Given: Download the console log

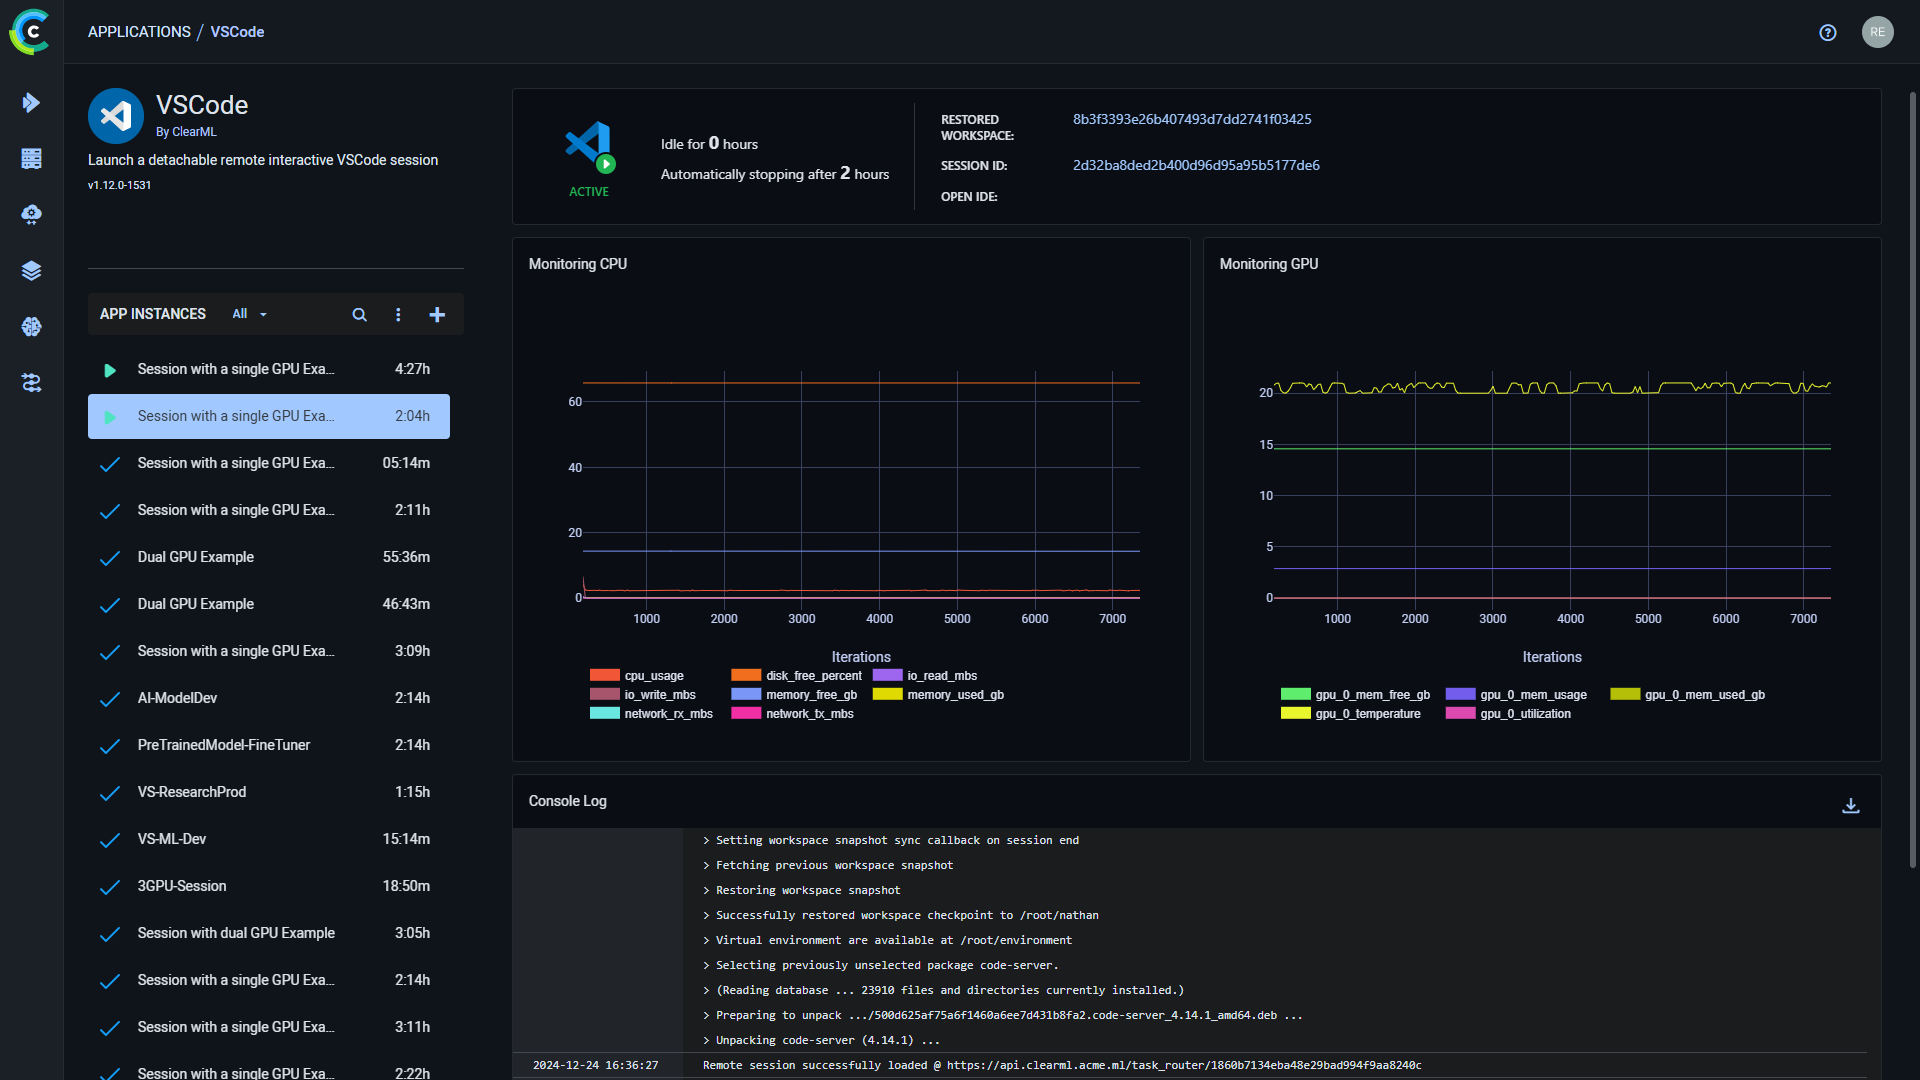Looking at the screenshot, I should click(x=1851, y=805).
